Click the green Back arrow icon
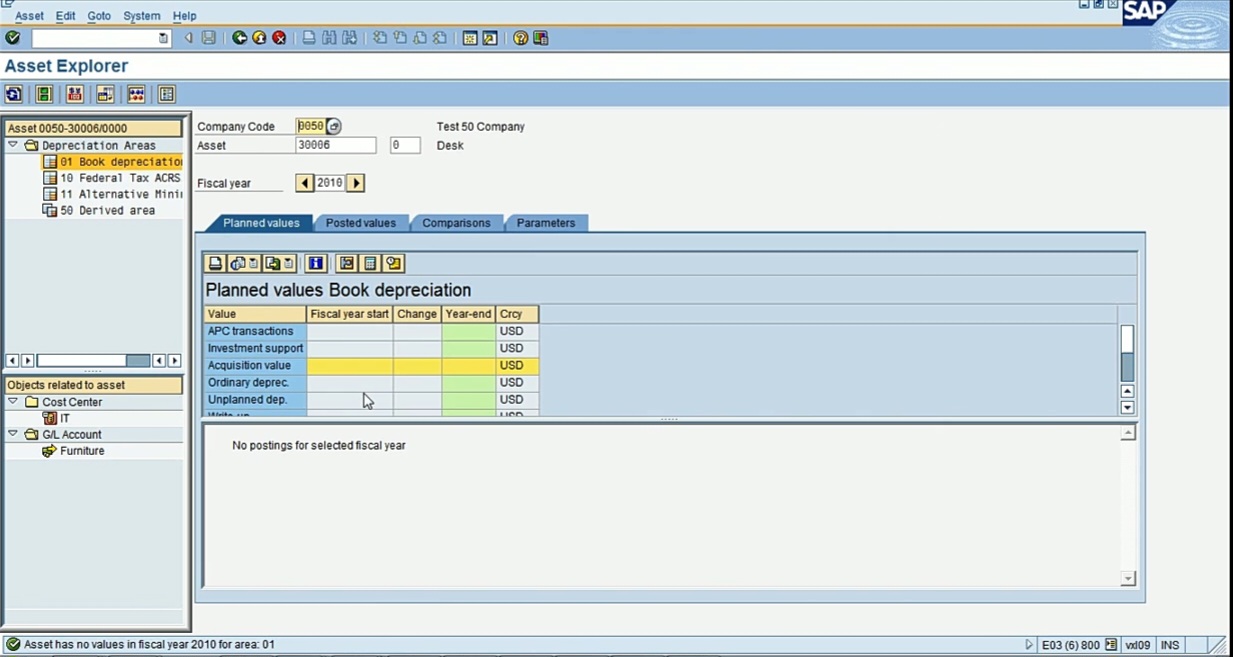This screenshot has width=1233, height=657. click(240, 38)
